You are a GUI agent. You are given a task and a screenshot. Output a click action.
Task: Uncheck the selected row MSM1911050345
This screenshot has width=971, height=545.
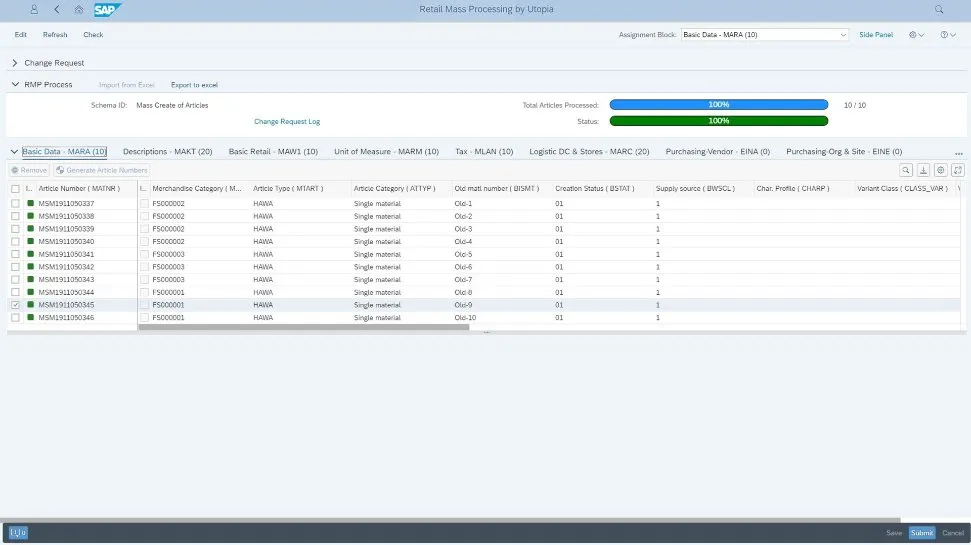point(15,305)
